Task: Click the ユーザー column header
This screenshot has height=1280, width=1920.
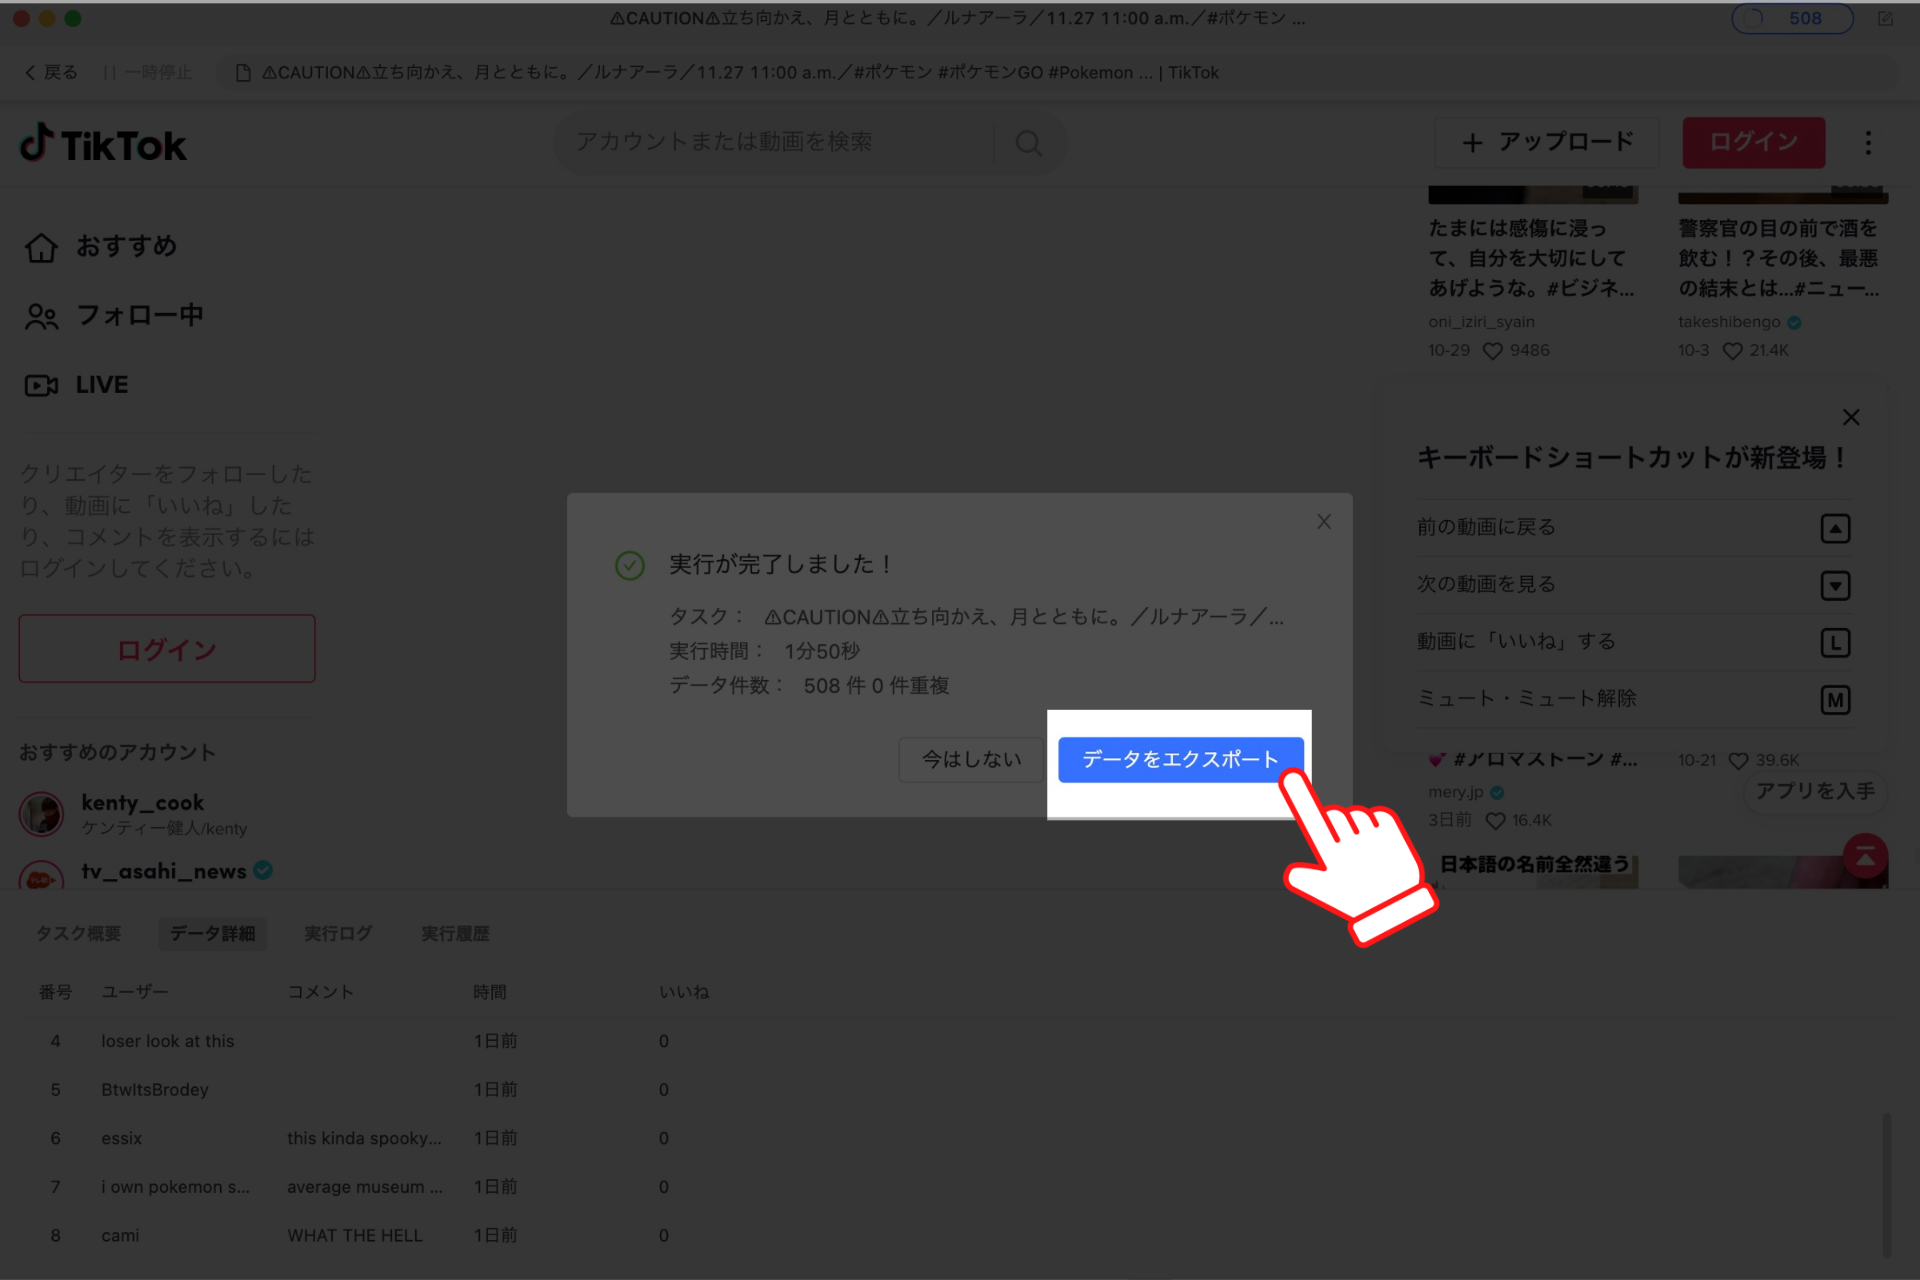Action: [x=135, y=992]
